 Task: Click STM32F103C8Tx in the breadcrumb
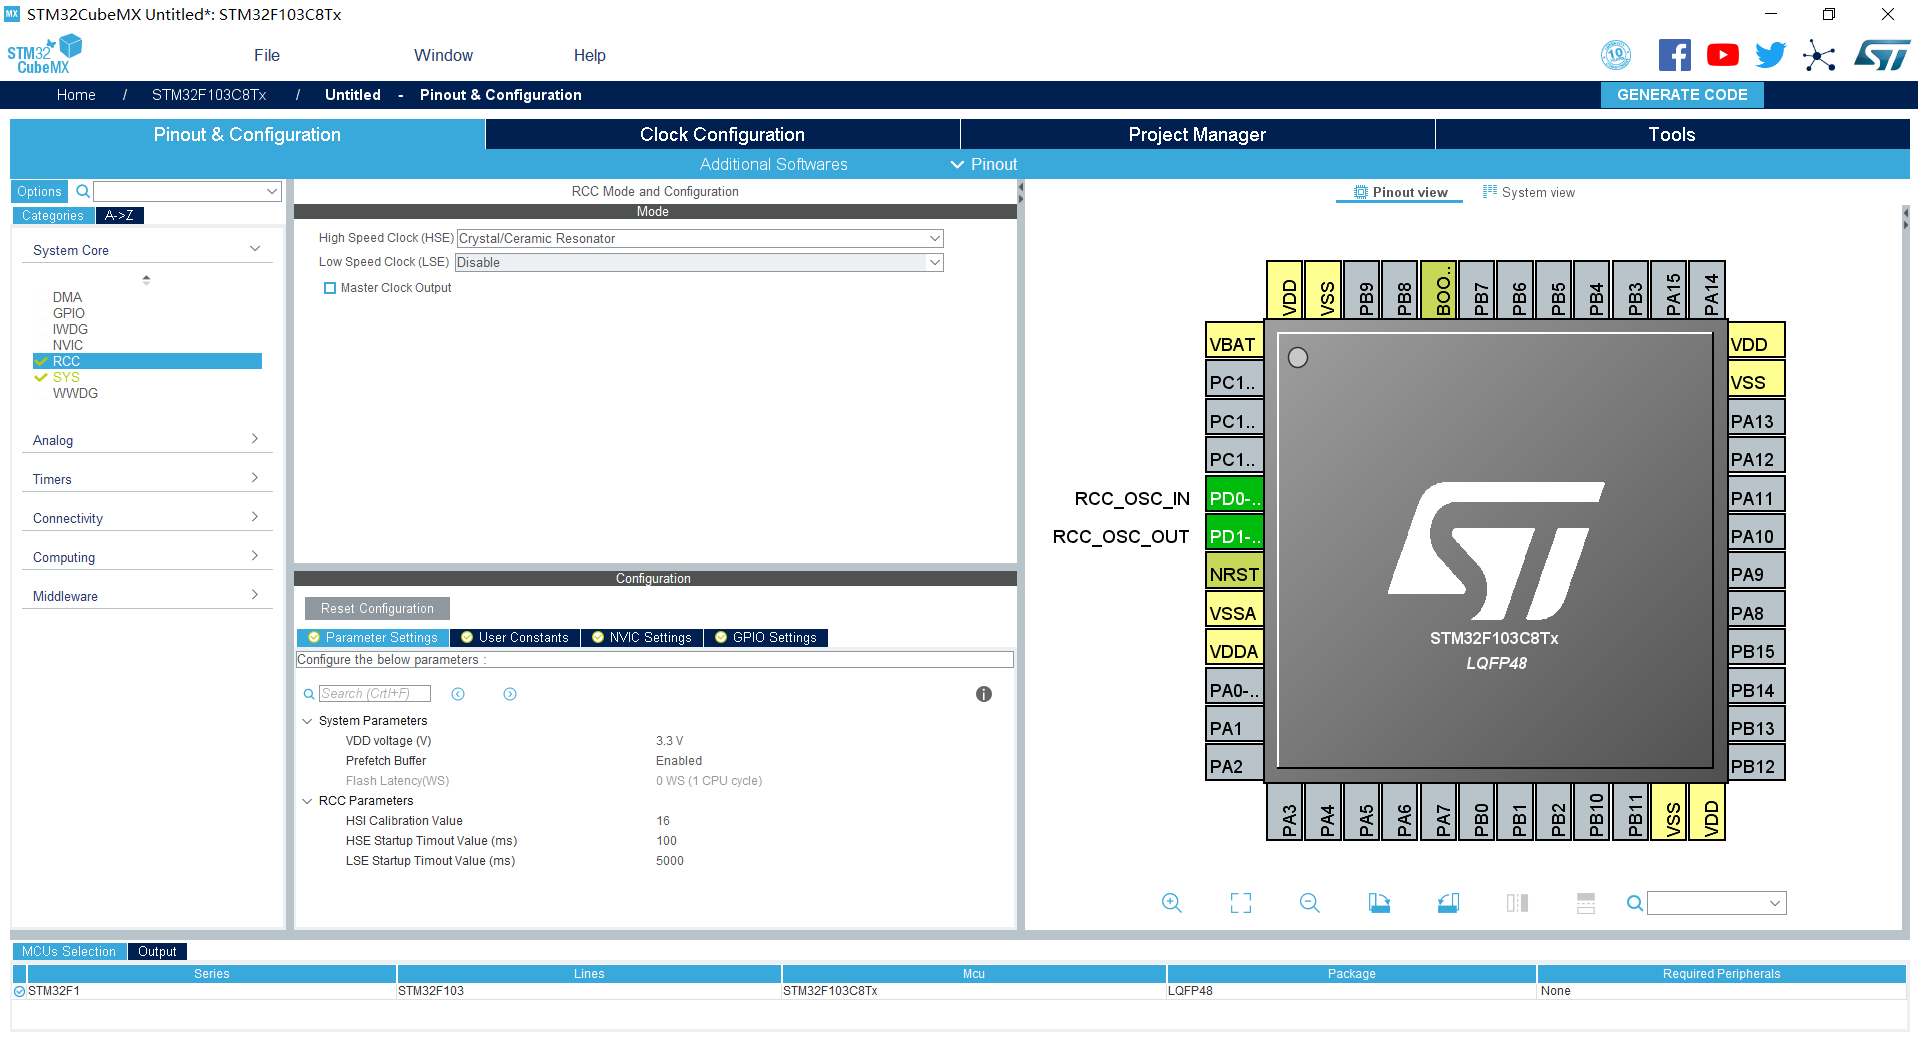[209, 95]
